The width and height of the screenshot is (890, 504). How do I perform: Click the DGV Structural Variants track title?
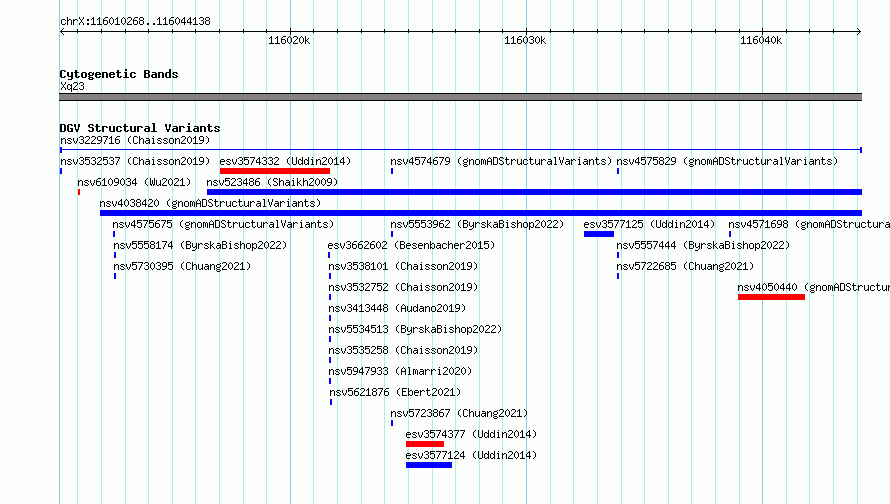140,128
